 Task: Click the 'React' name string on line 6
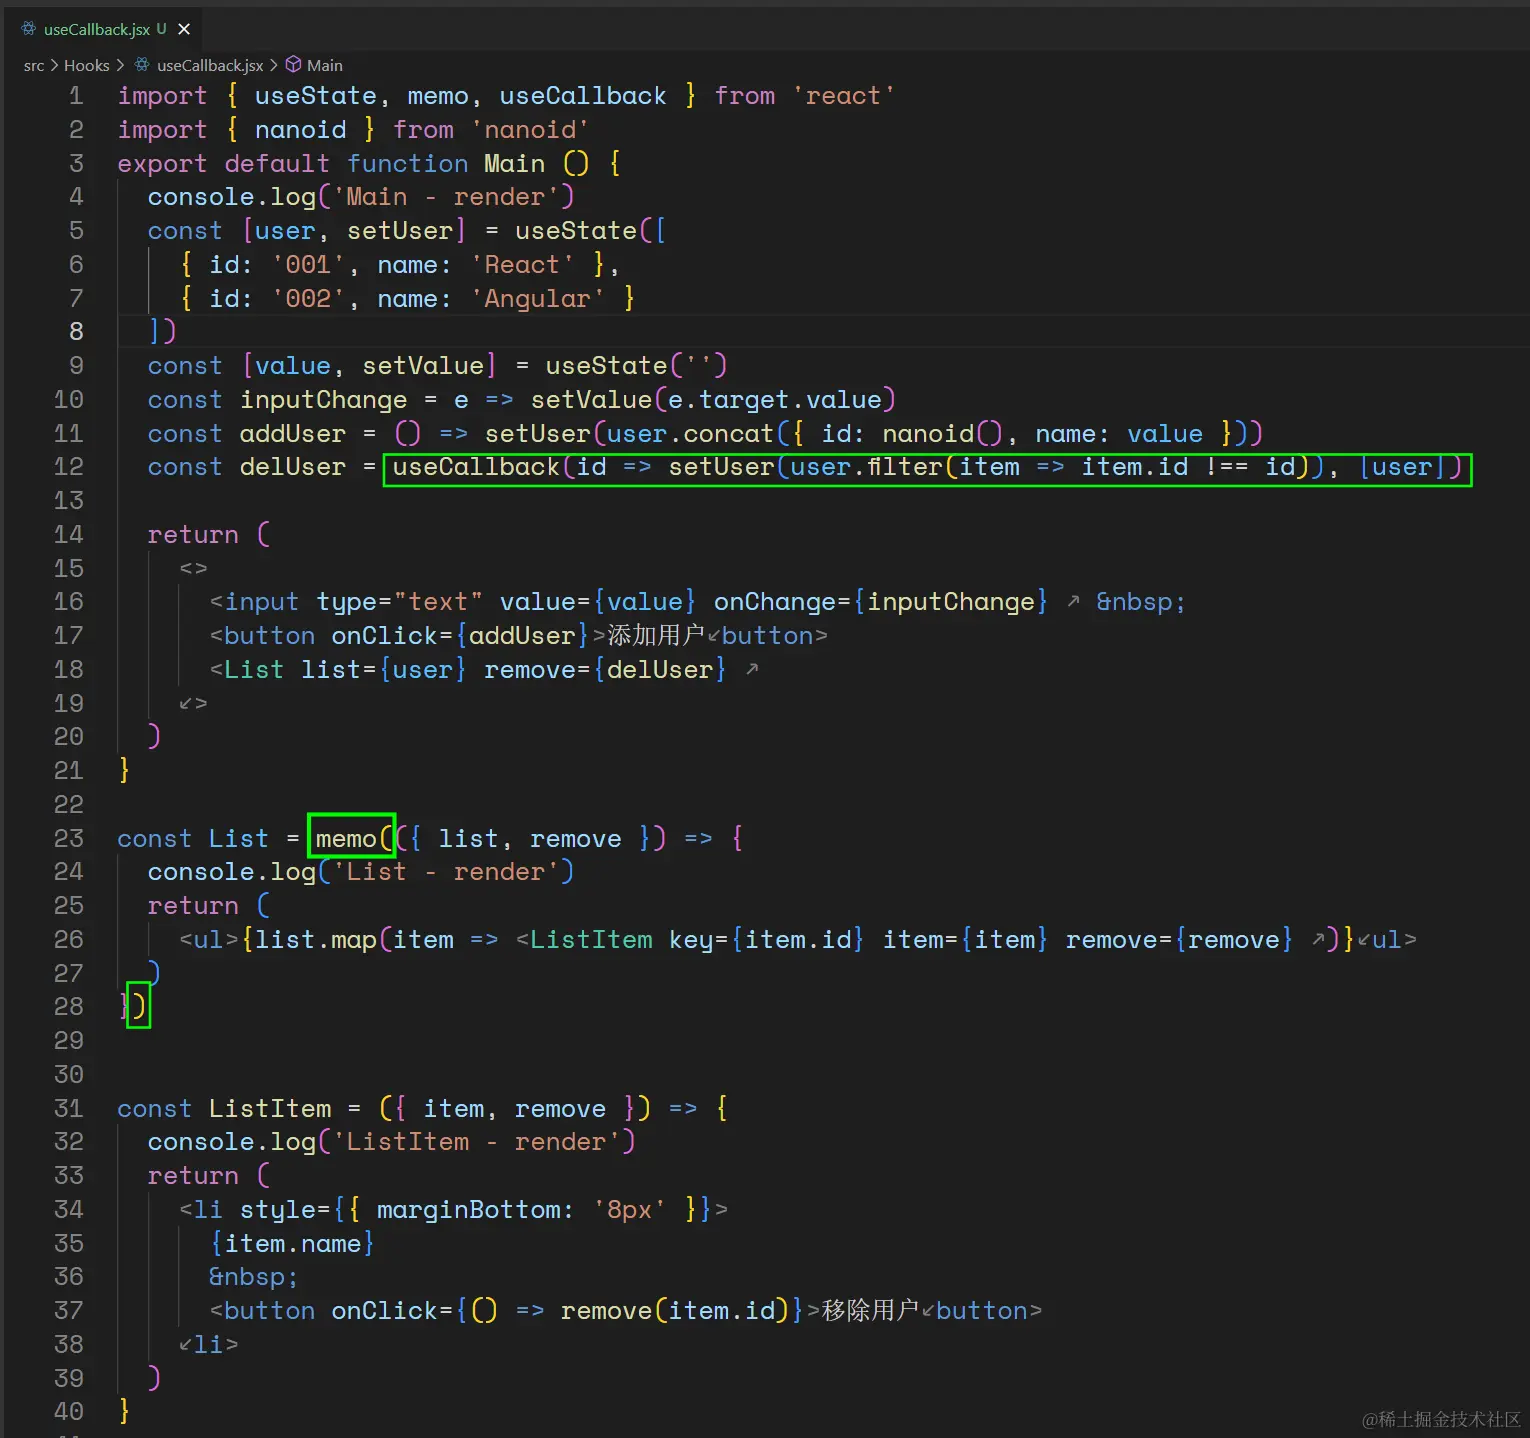coord(522,265)
